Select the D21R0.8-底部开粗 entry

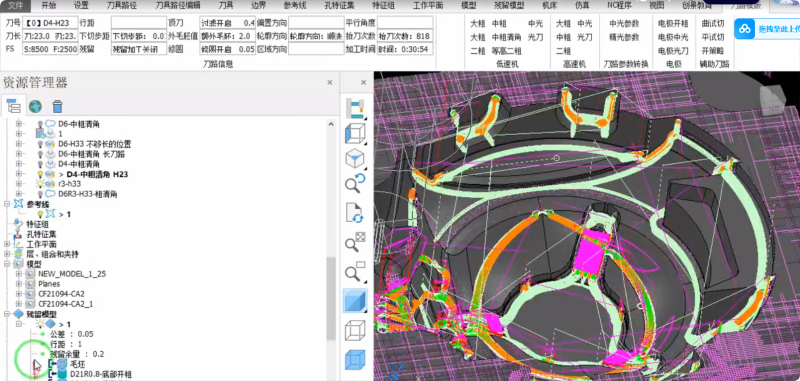pos(101,374)
